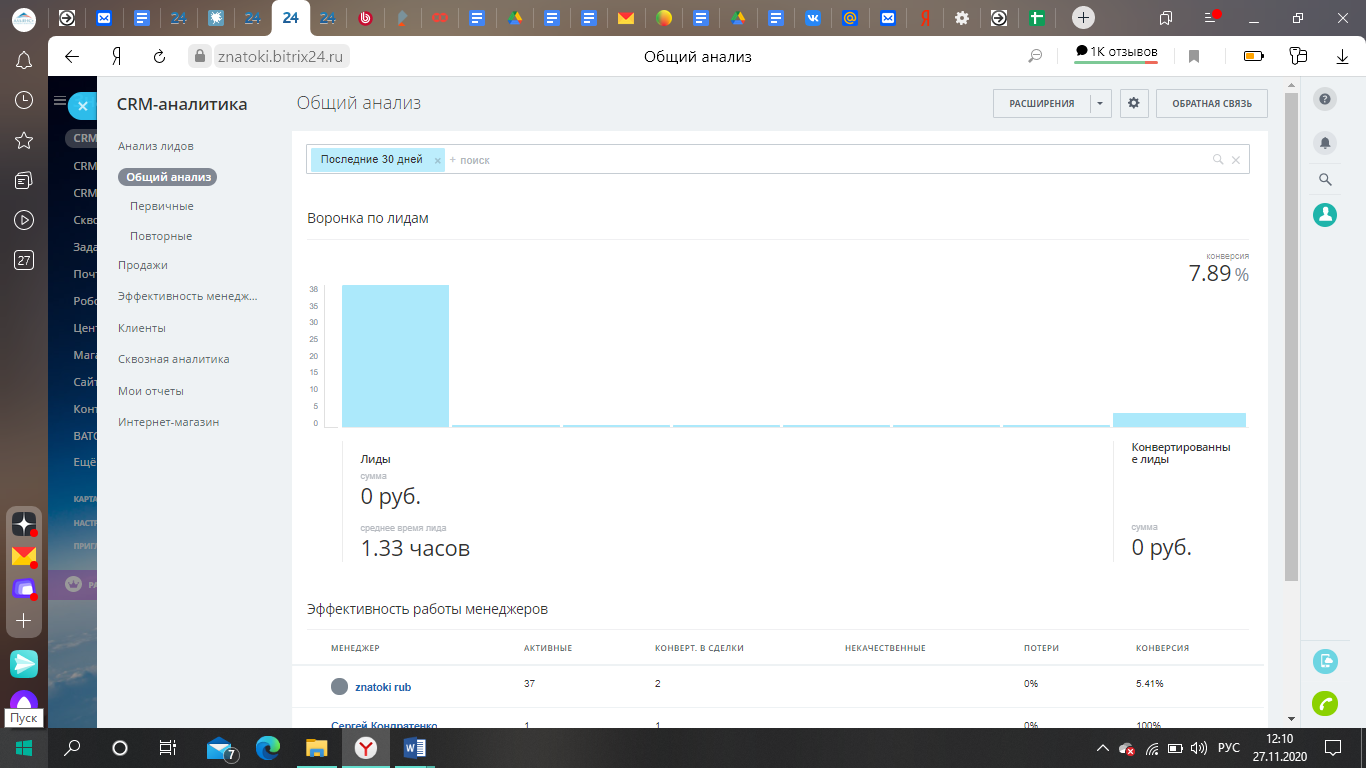1366x768 pixels.
Task: Open File Explorer from the taskbar
Action: 317,747
